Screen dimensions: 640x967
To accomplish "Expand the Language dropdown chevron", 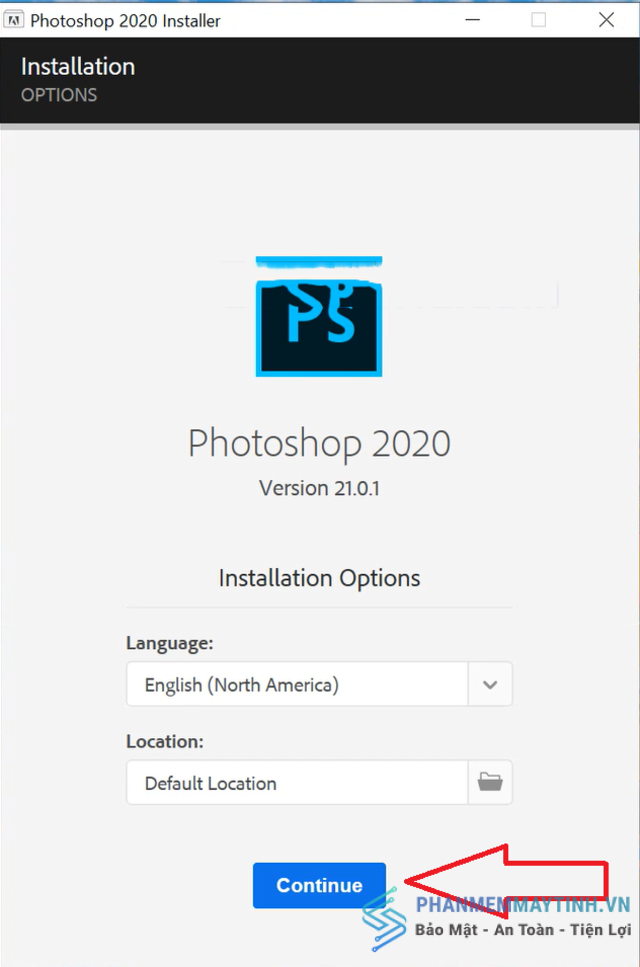I will [490, 684].
